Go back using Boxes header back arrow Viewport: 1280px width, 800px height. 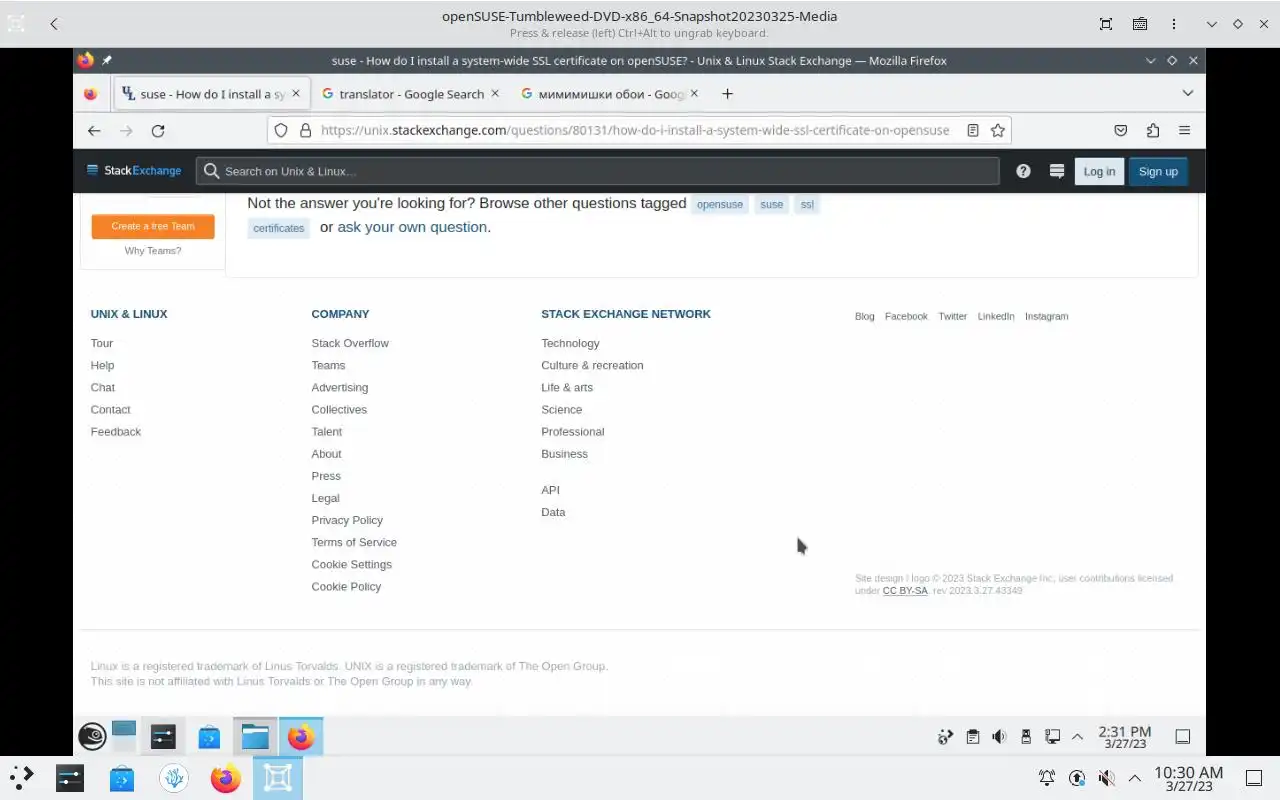54,24
